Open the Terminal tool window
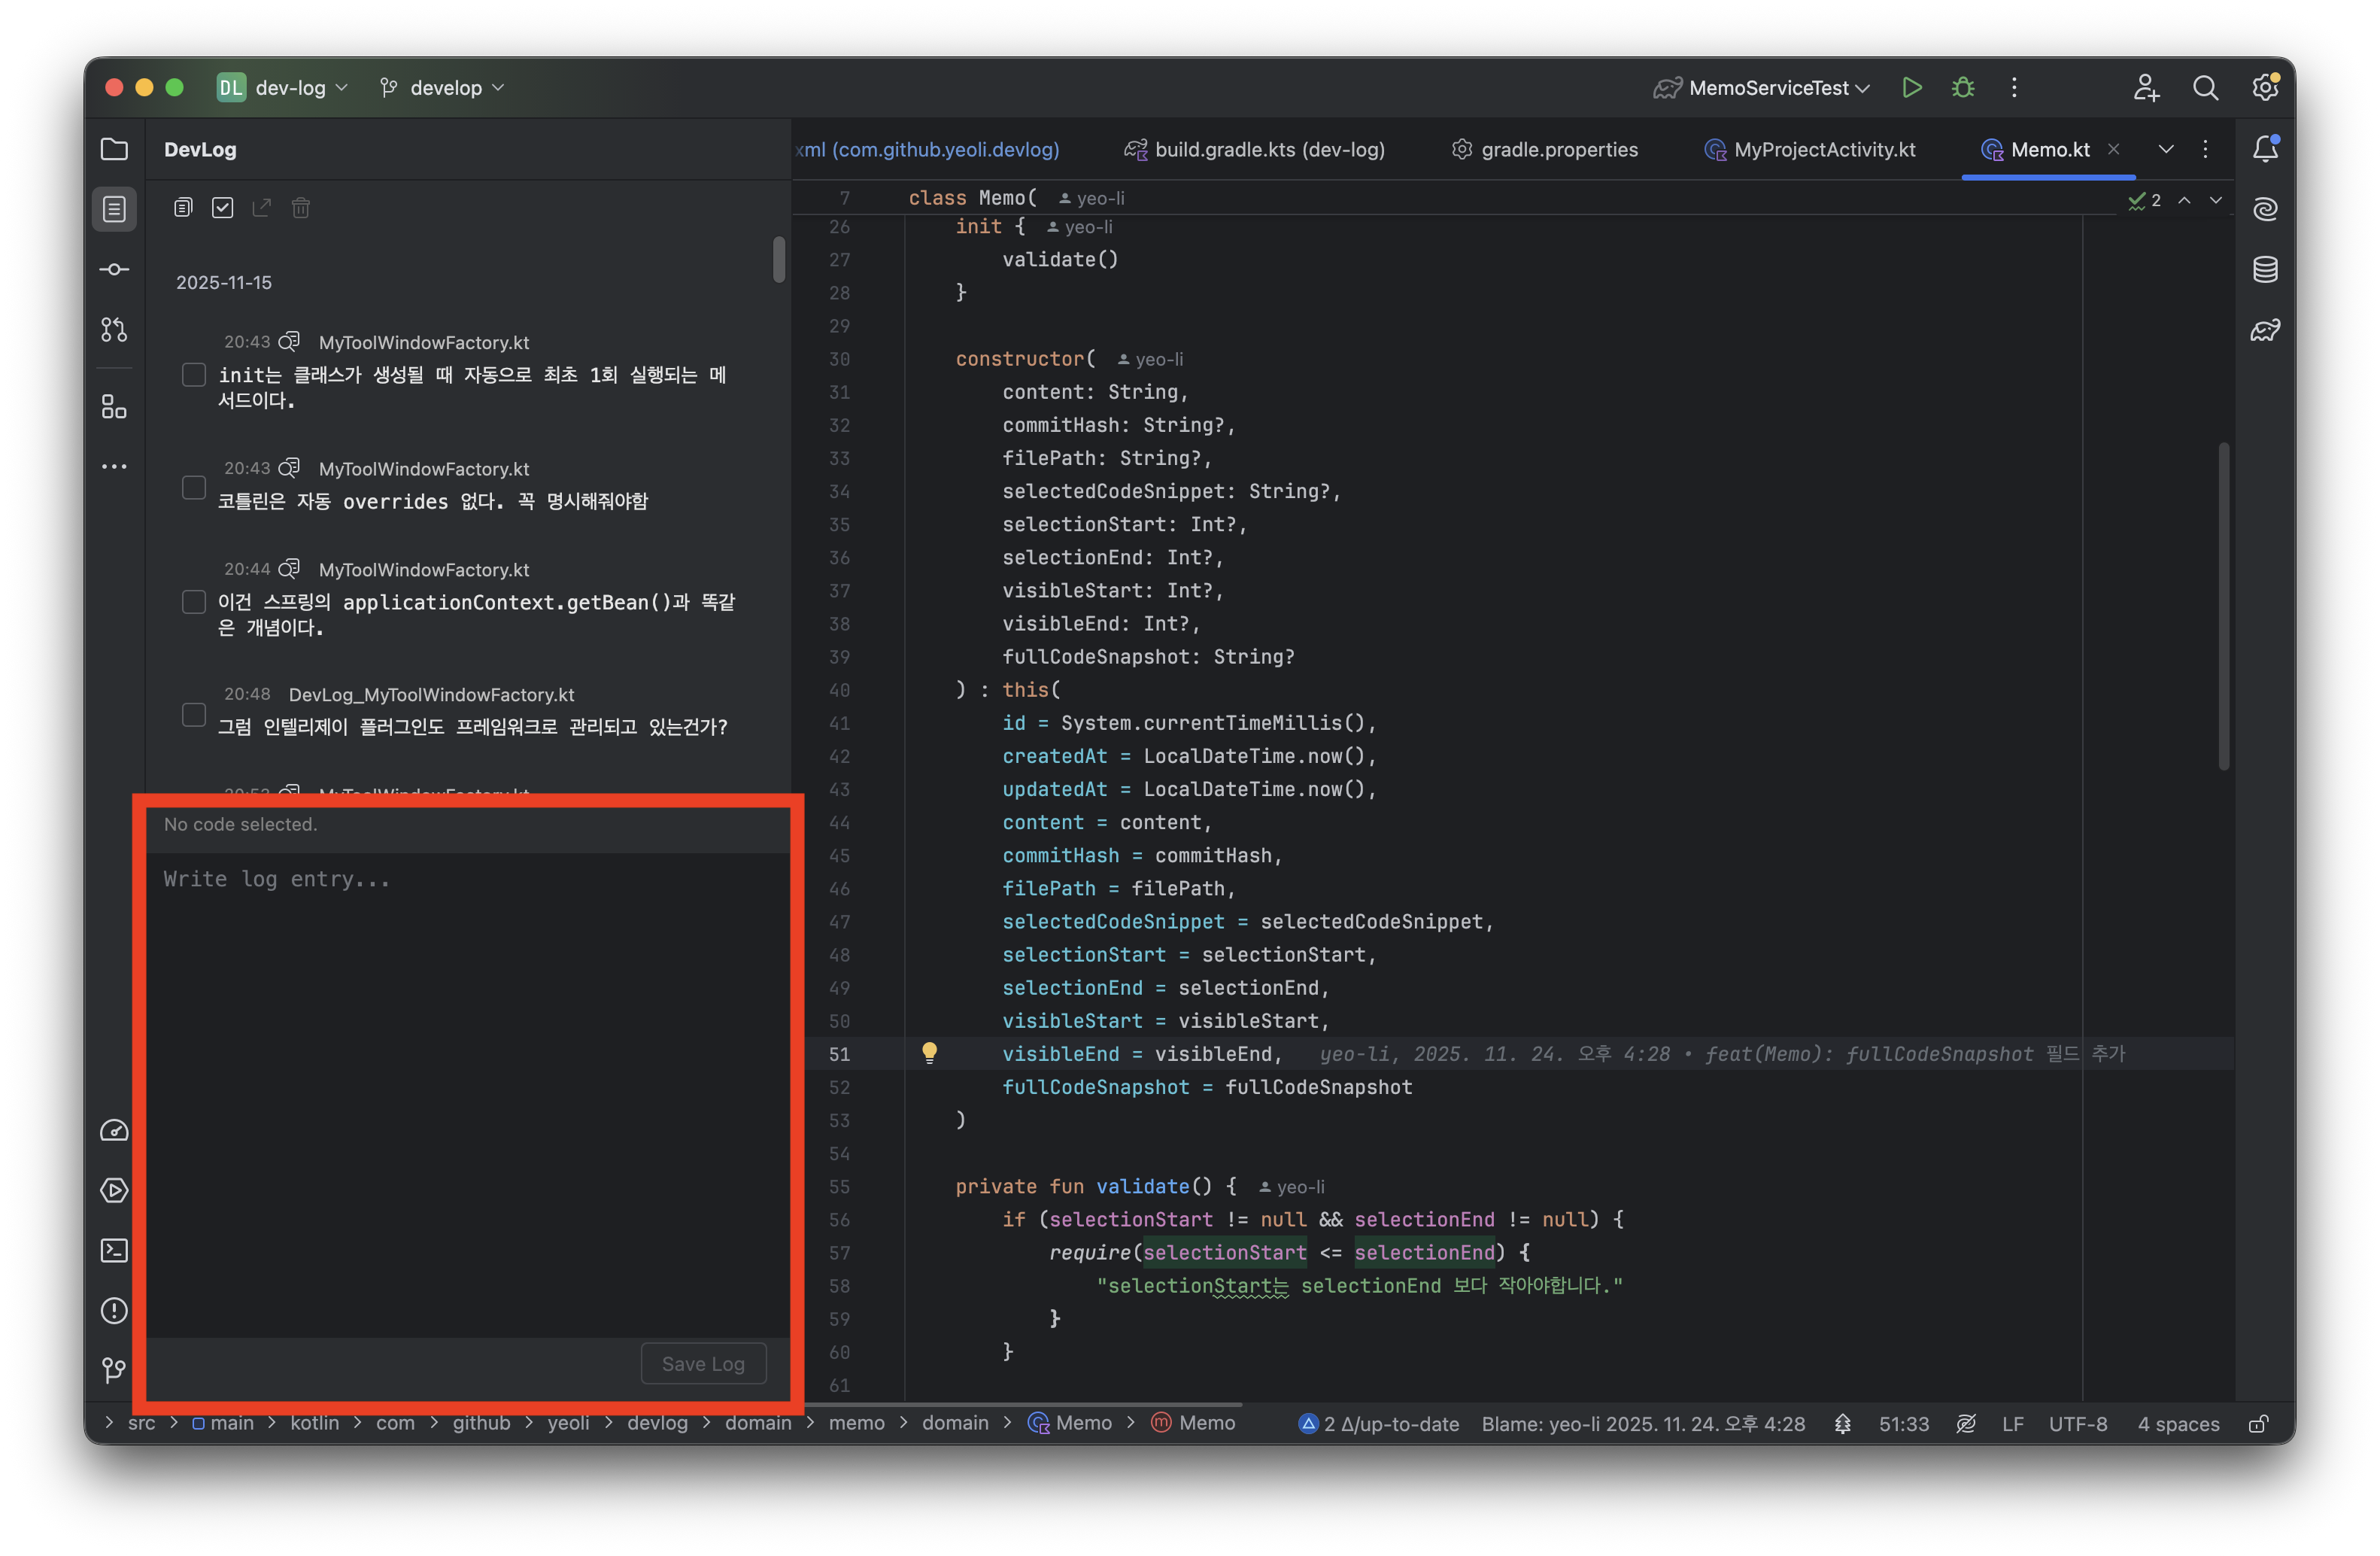Image resolution: width=2380 pixels, height=1556 pixels. 114,1250
